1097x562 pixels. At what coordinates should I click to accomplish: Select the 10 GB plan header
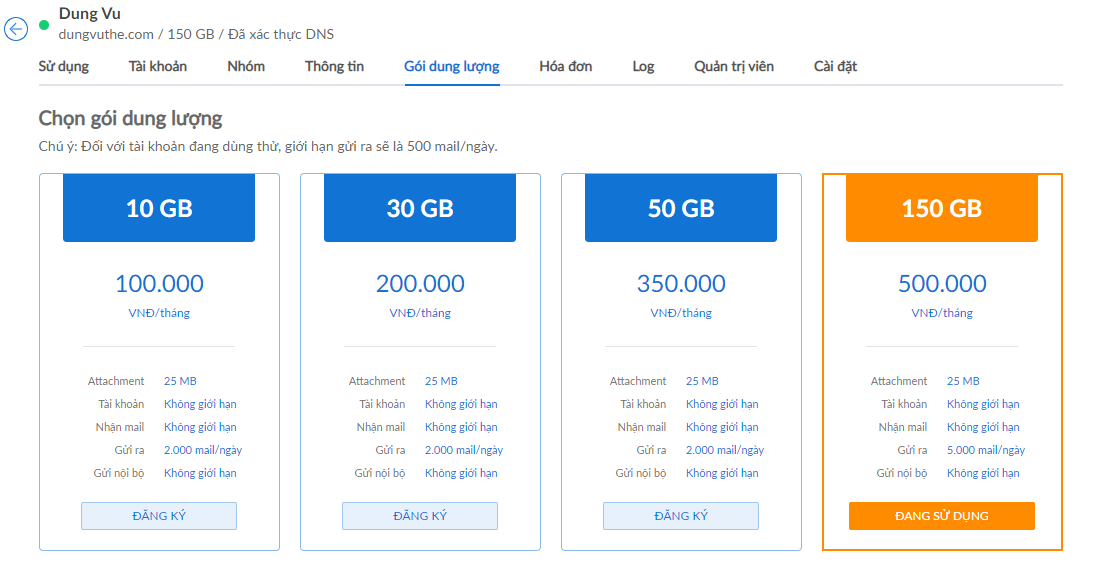click(159, 208)
